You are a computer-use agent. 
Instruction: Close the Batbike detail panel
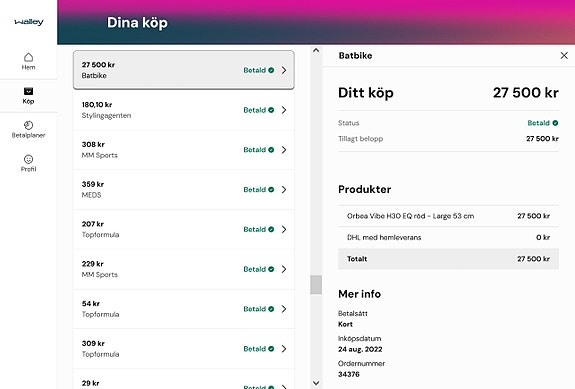(564, 55)
